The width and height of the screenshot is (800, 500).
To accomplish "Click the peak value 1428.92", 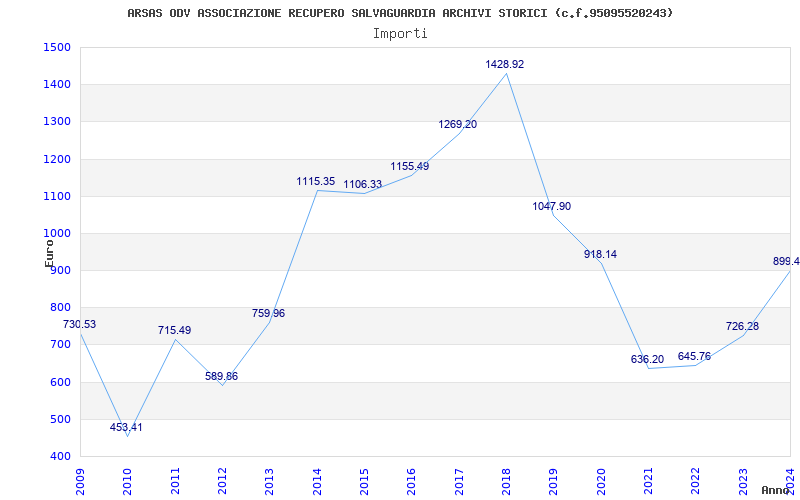I will (x=505, y=64).
